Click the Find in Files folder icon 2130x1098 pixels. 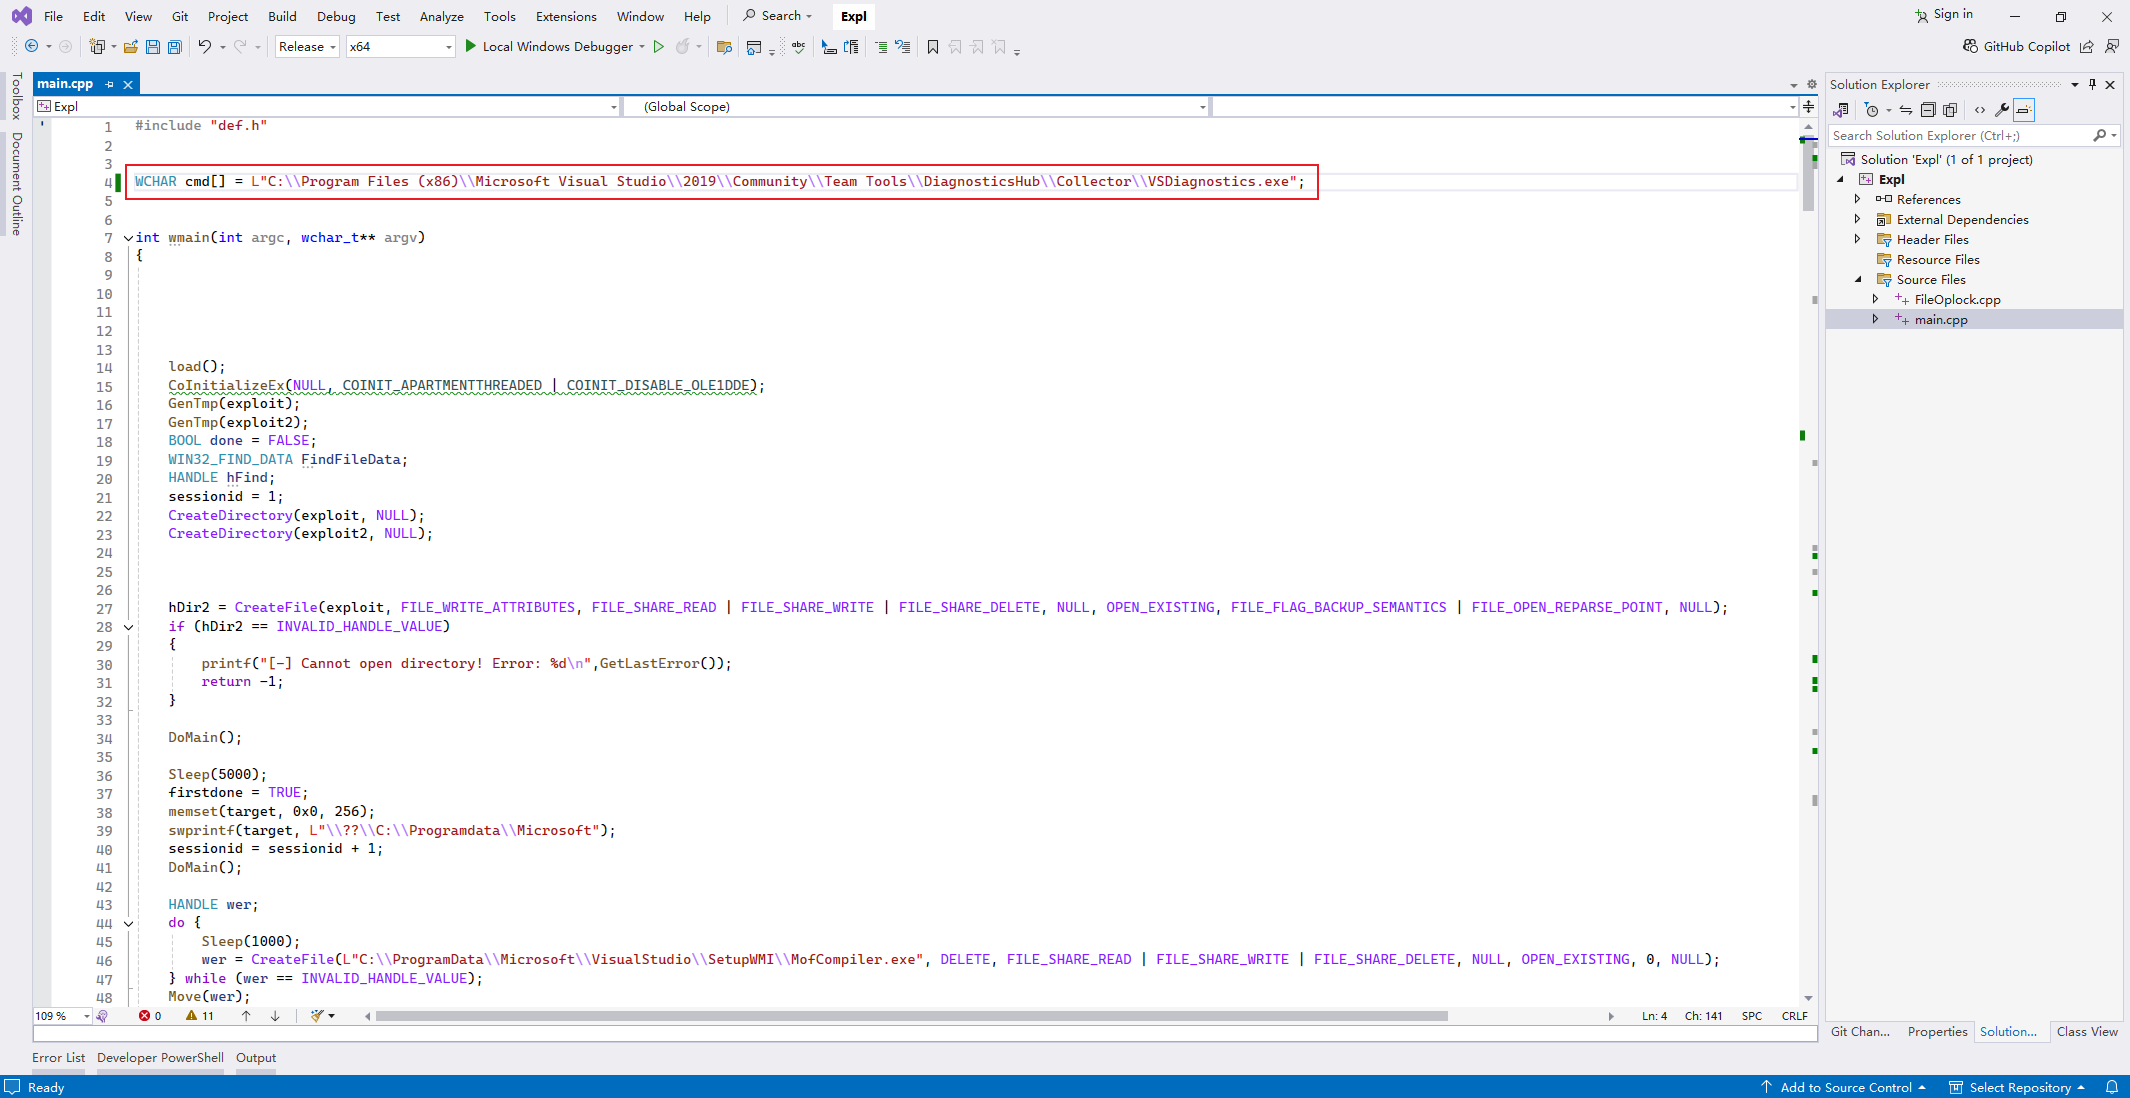click(725, 46)
